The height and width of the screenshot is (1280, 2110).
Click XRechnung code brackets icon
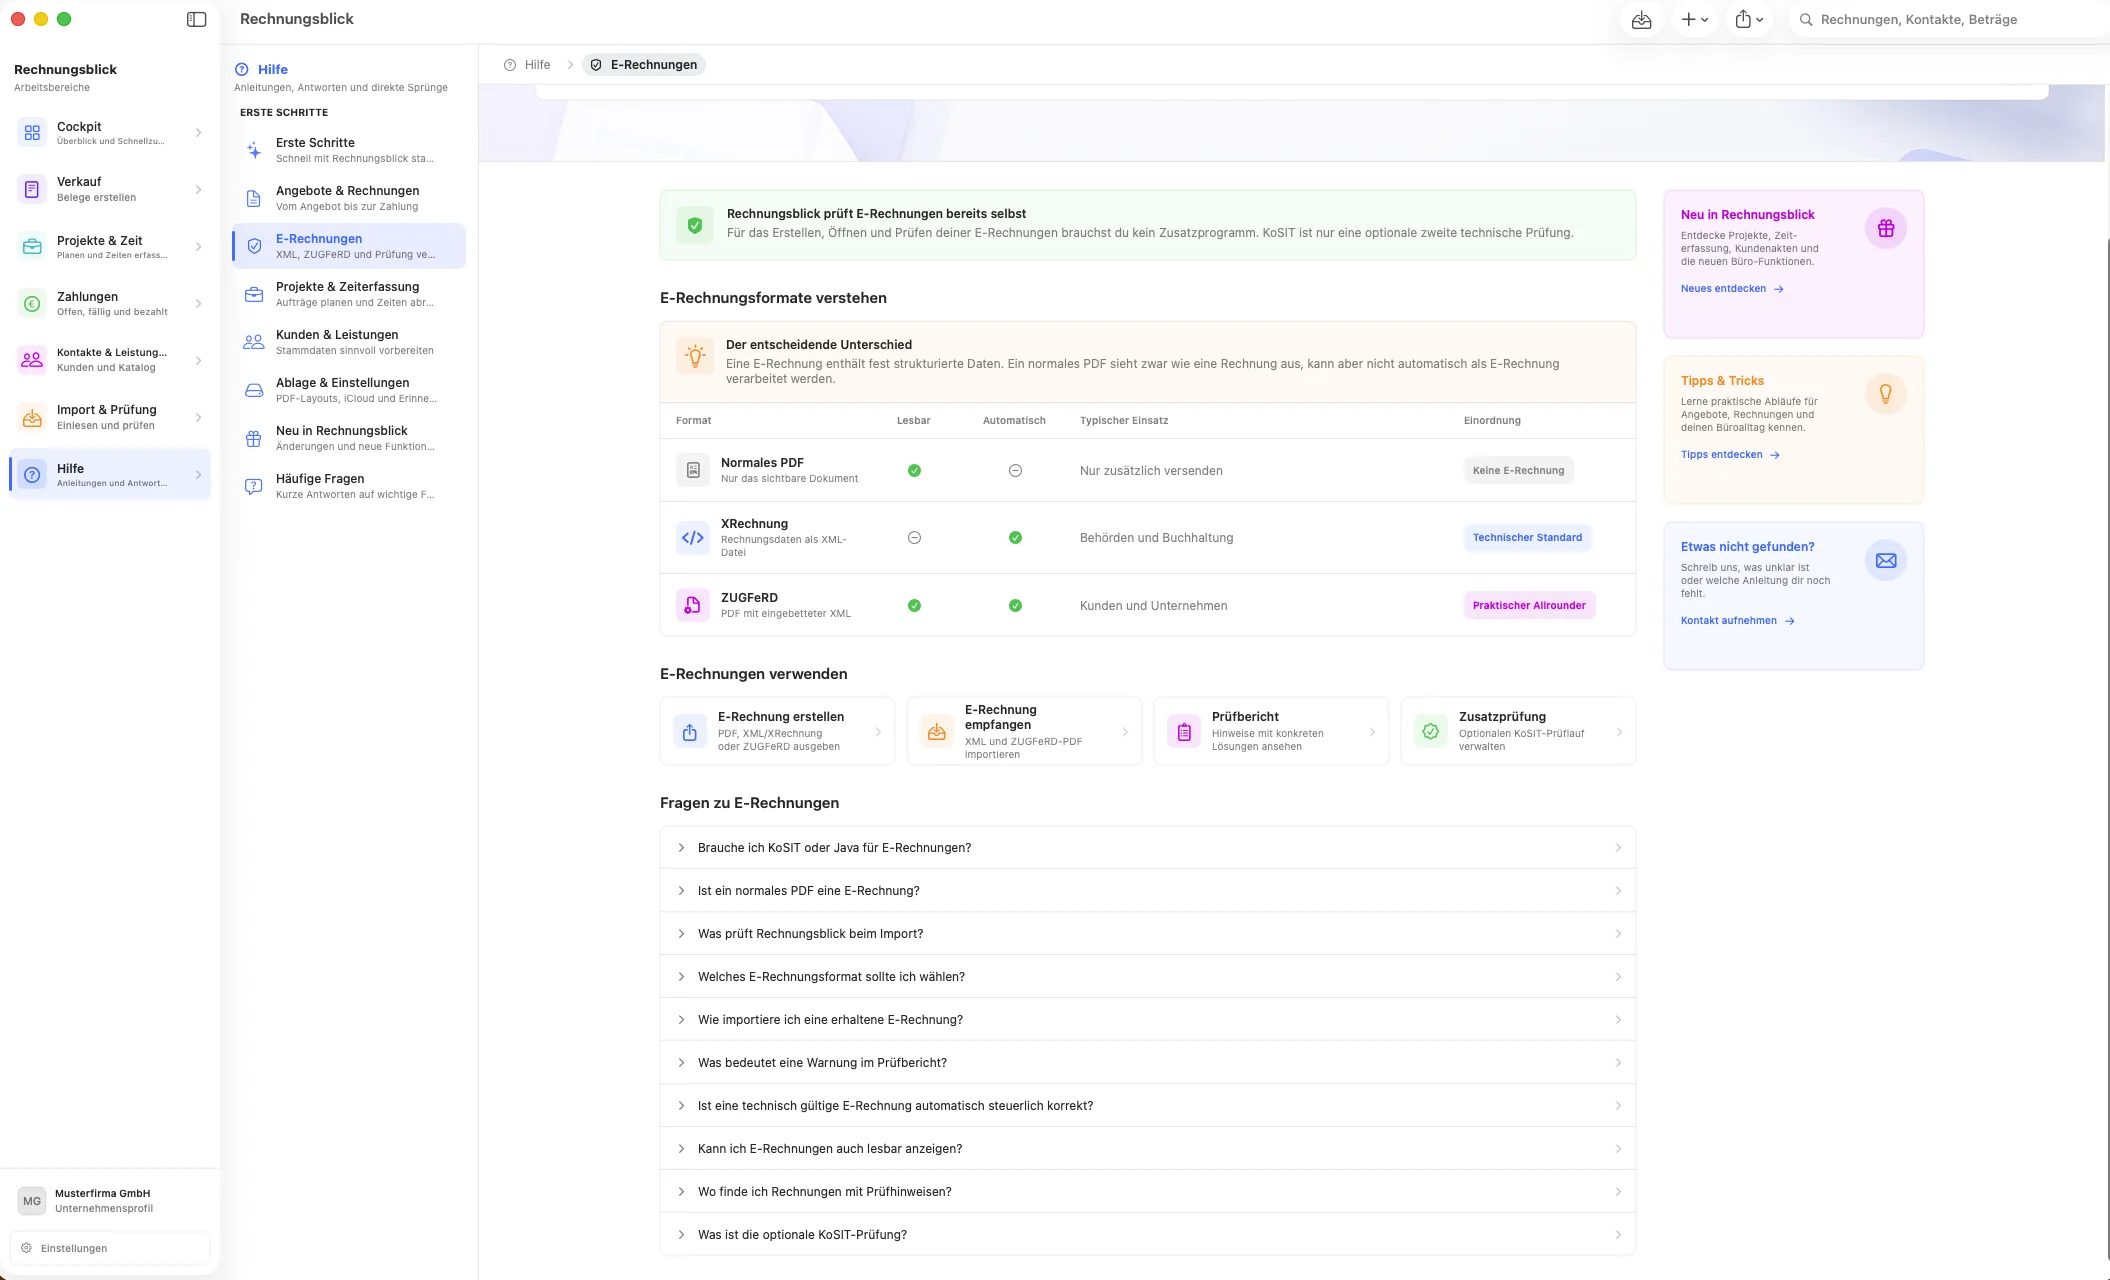(x=692, y=538)
